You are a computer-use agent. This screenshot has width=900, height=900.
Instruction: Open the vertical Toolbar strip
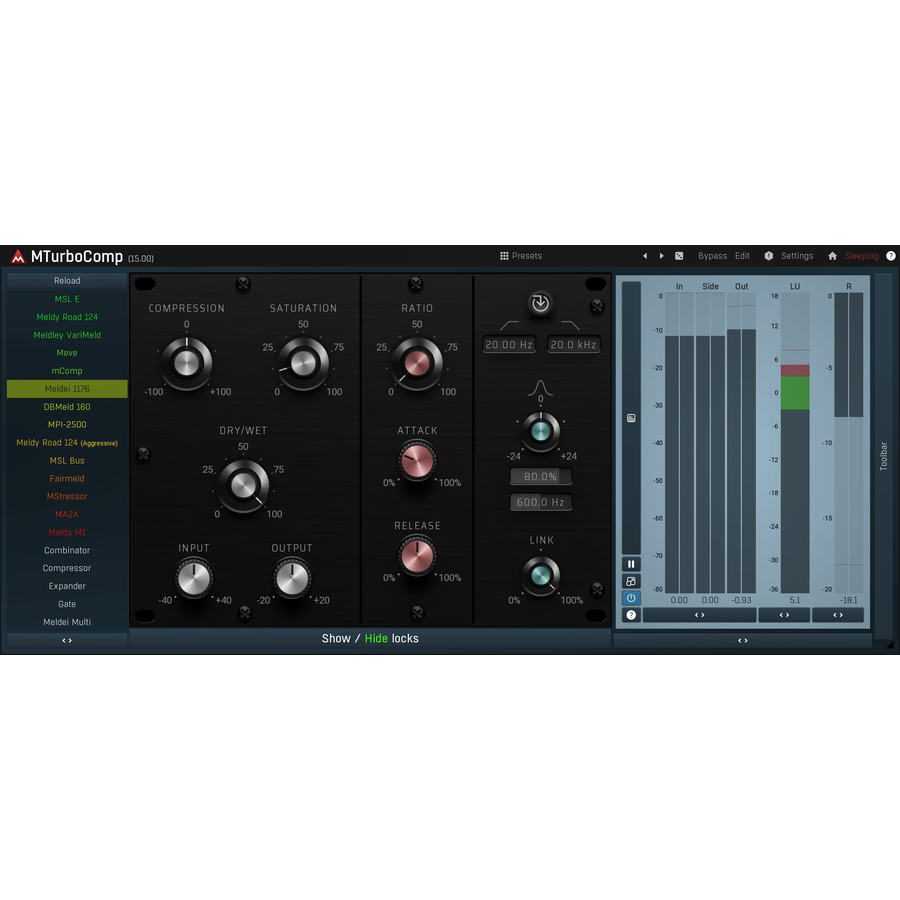click(x=883, y=456)
